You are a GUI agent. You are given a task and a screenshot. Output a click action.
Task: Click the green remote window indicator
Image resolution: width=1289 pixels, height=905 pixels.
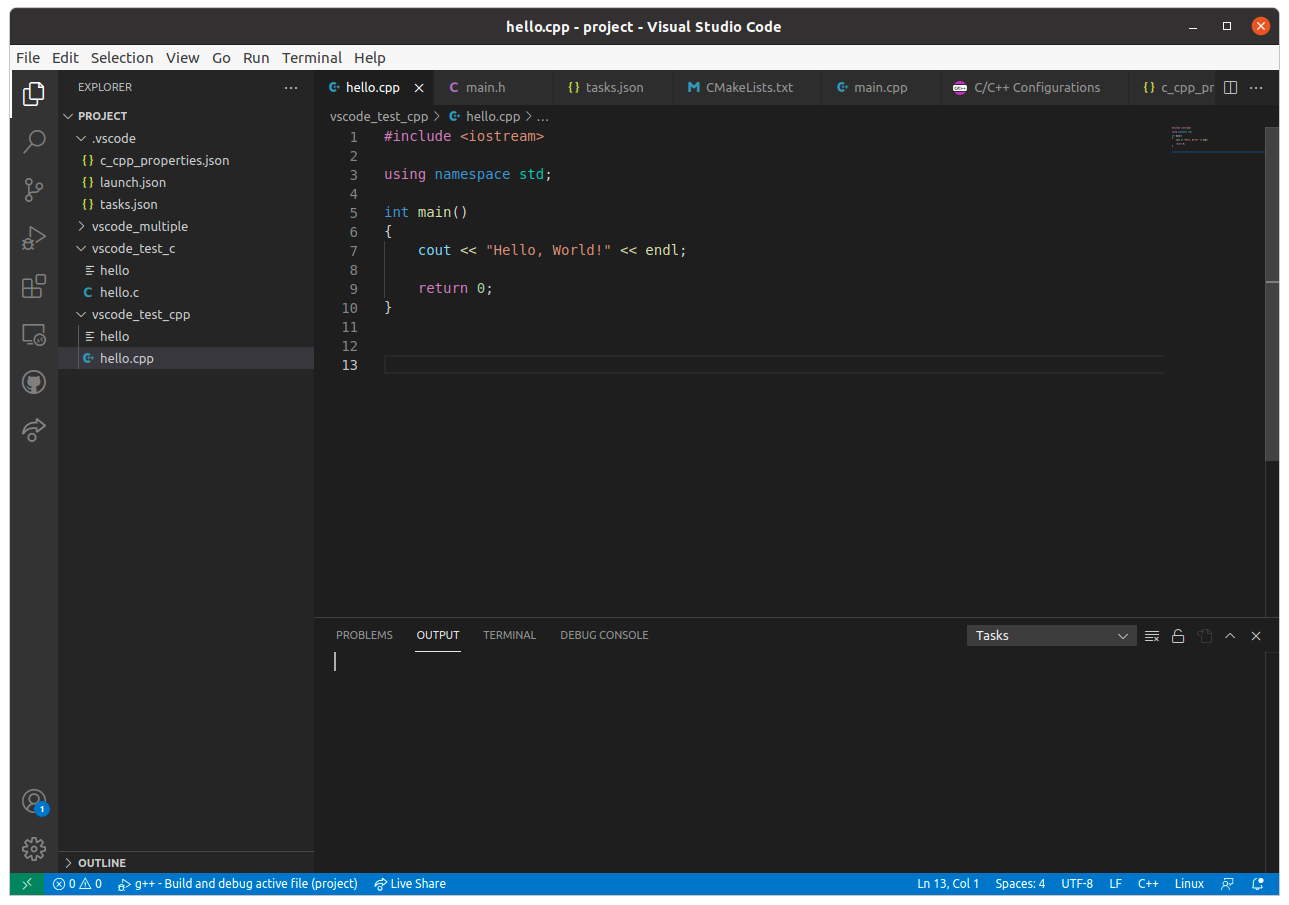(x=27, y=884)
